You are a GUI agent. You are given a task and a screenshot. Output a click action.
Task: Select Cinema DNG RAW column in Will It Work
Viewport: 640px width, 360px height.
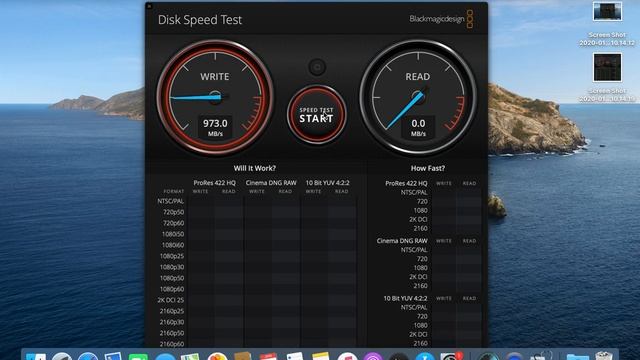pyautogui.click(x=271, y=183)
